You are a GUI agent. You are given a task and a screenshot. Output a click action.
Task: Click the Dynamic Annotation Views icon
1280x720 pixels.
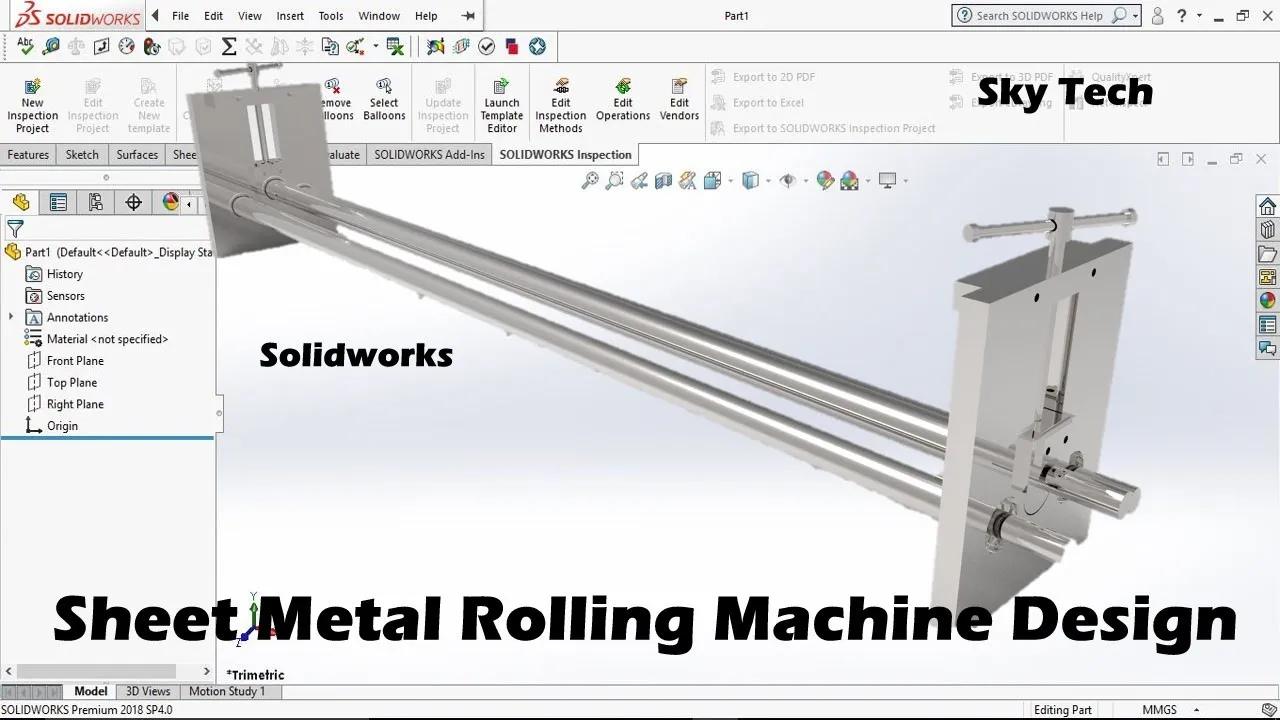687,180
